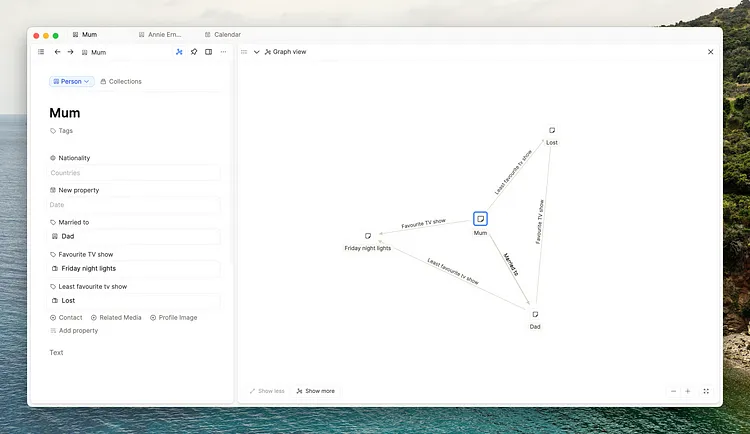Fit the graph to screen
Screen dimensions: 750x434
click(706, 391)
